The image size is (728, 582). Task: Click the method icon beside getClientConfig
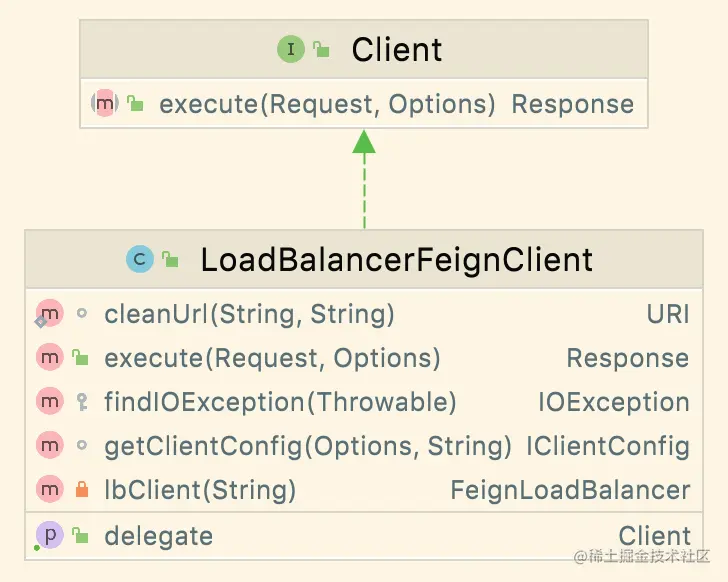tap(49, 446)
